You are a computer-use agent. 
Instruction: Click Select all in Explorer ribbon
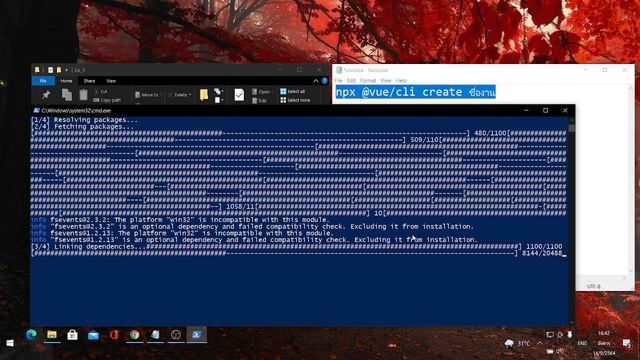pyautogui.click(x=293, y=91)
